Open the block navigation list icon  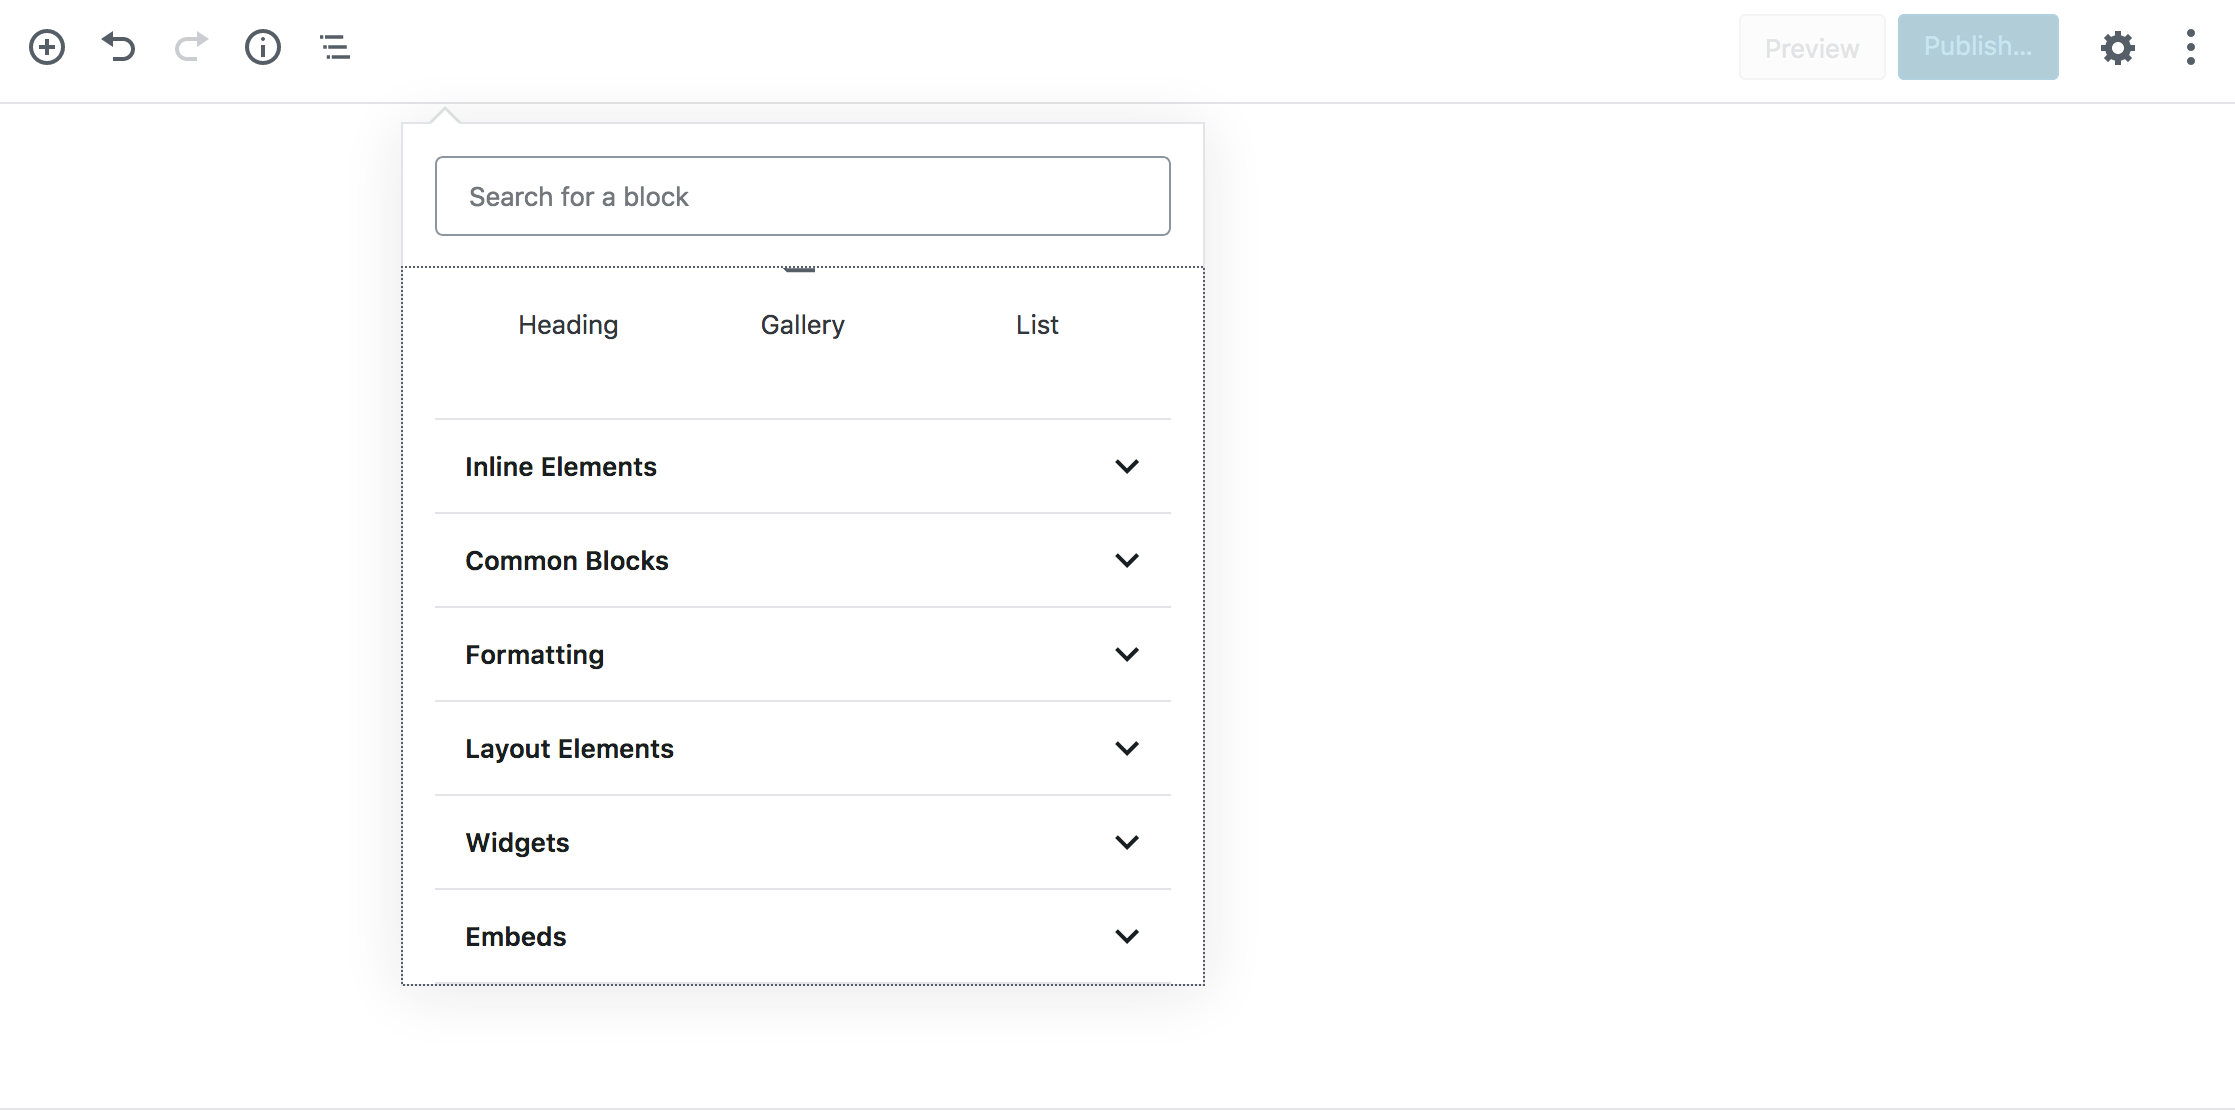pos(335,47)
